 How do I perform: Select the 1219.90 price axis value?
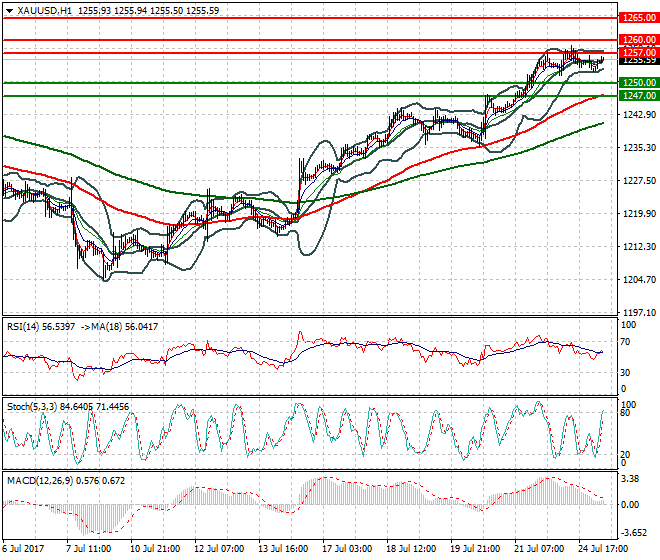coord(639,213)
